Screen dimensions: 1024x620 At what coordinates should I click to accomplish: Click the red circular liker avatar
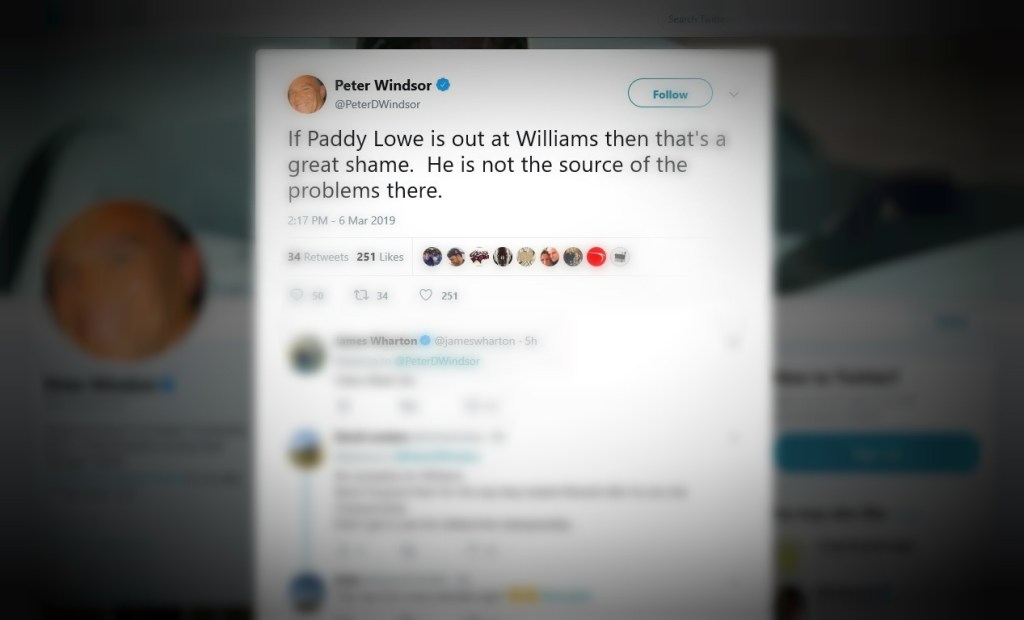click(596, 257)
